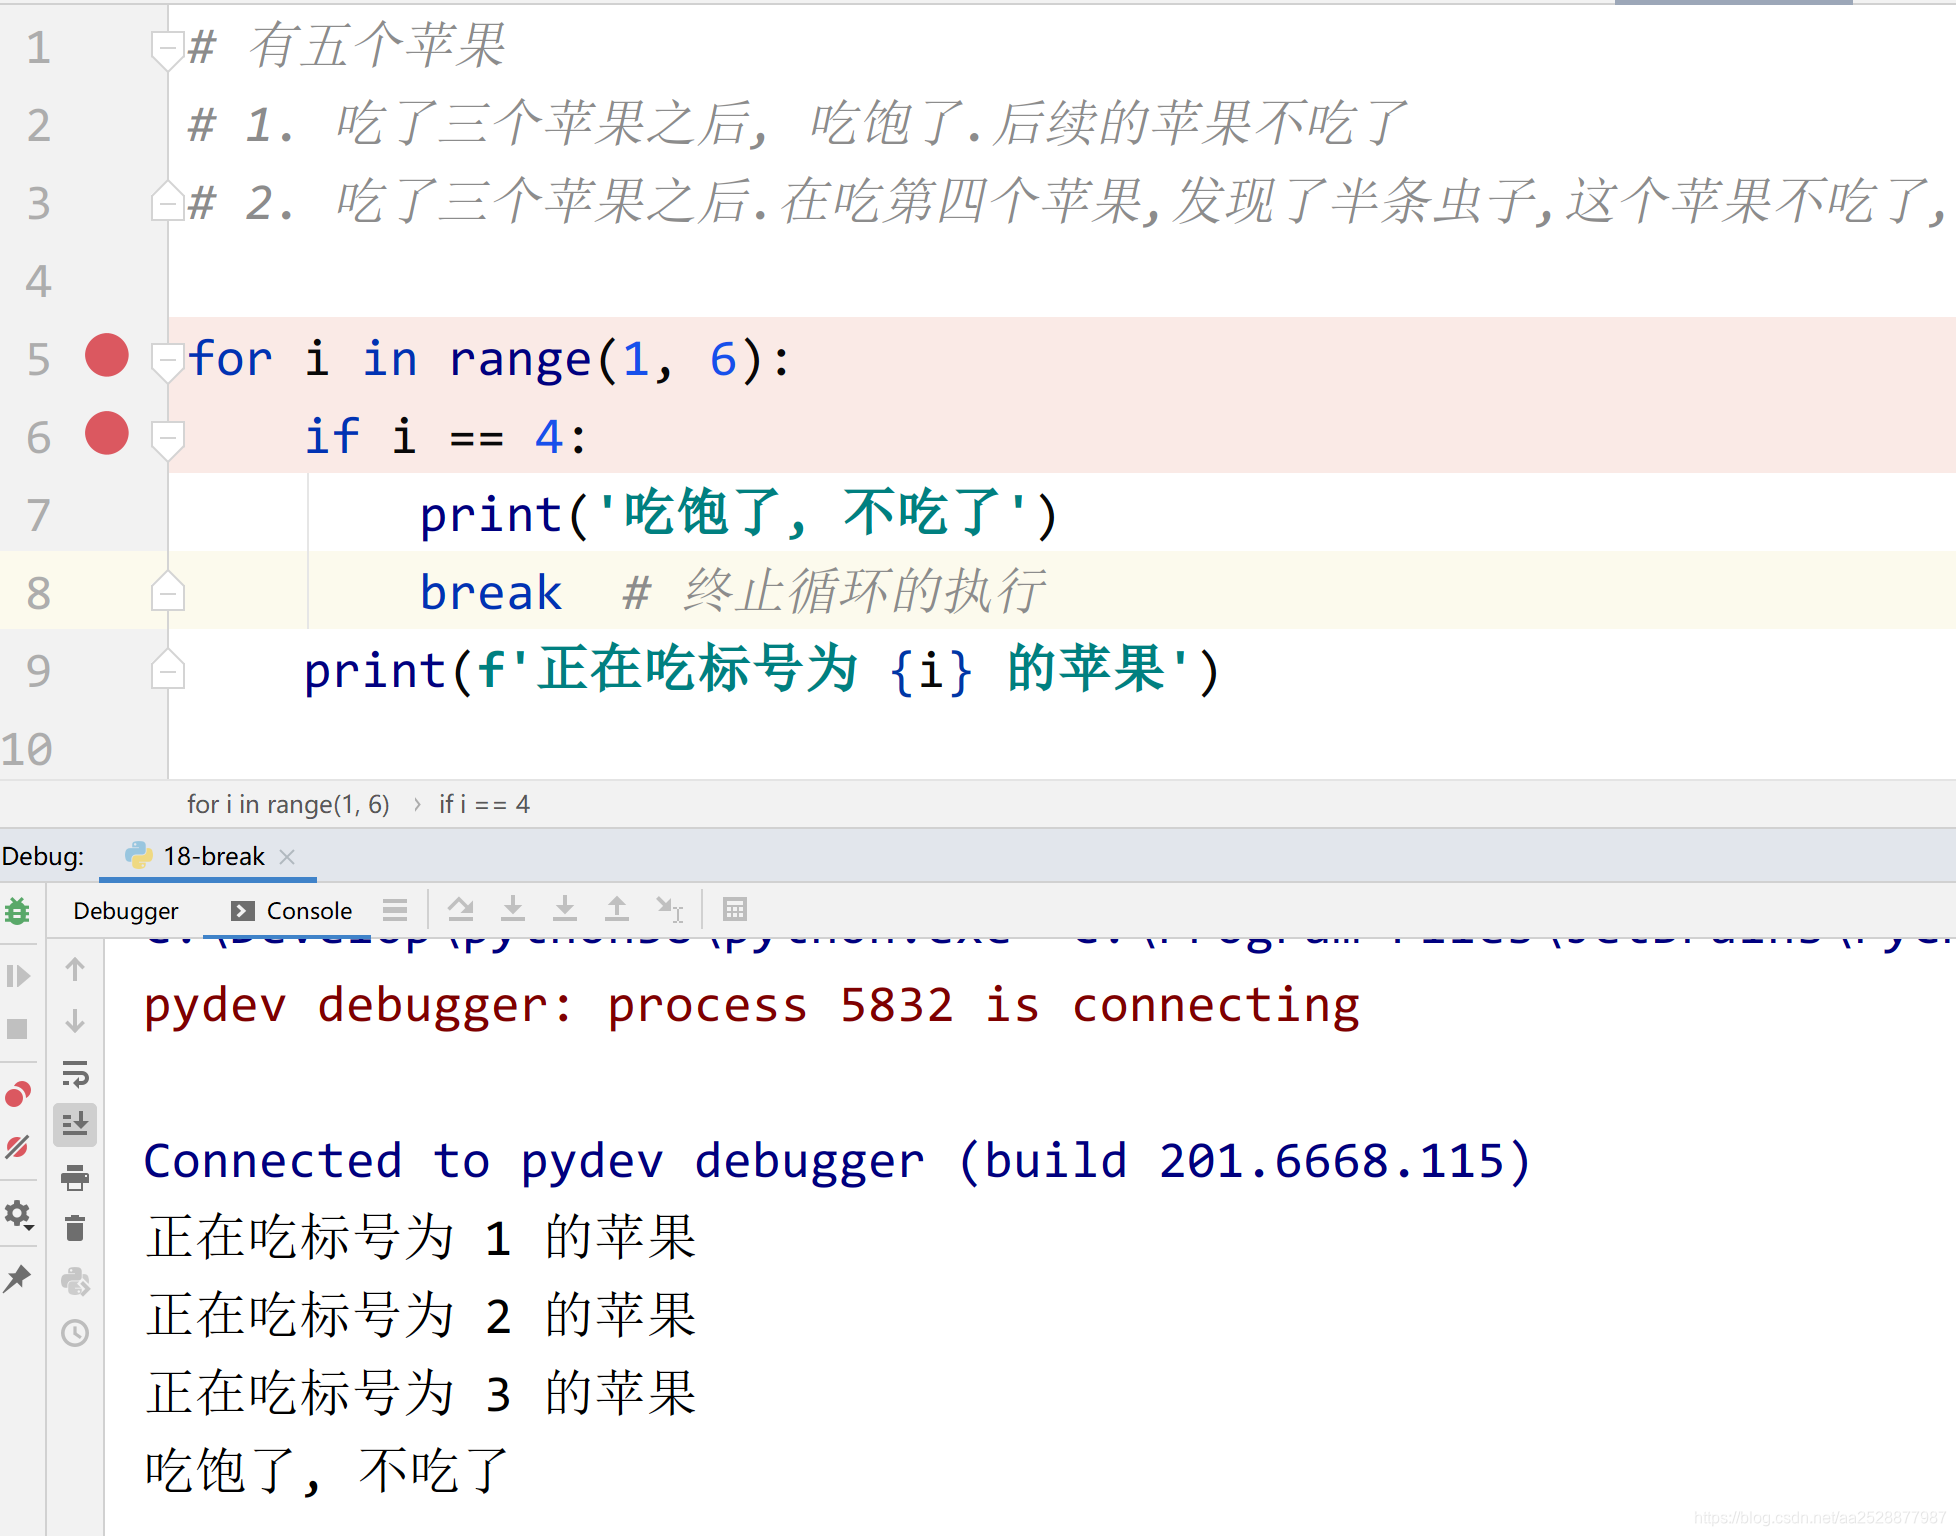Toggle Mute Breakpoints icon
Screen dimensions: 1956x1536
[18, 1147]
